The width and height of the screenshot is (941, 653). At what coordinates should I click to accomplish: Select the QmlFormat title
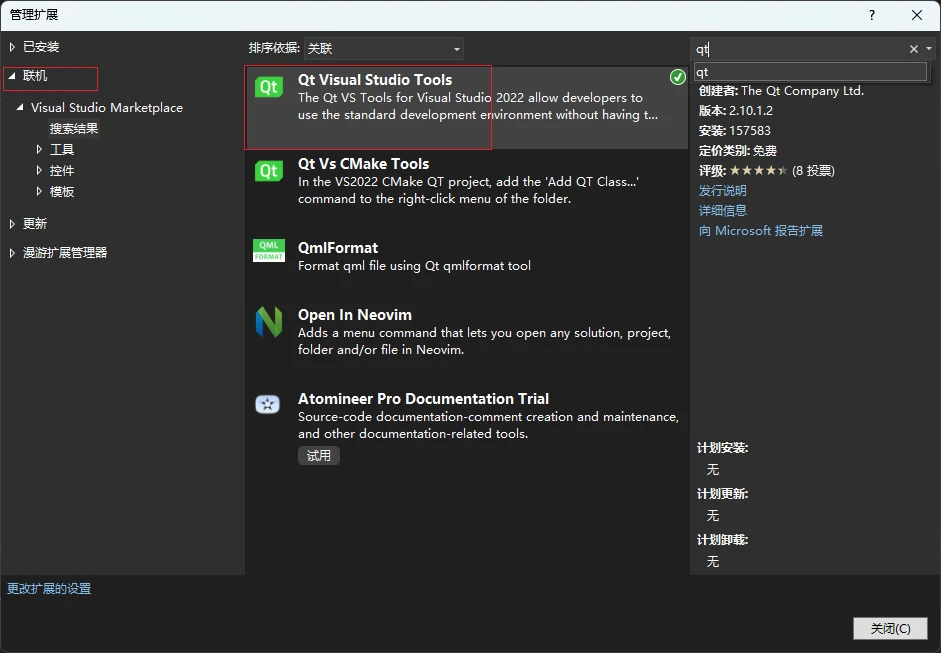pyautogui.click(x=338, y=248)
